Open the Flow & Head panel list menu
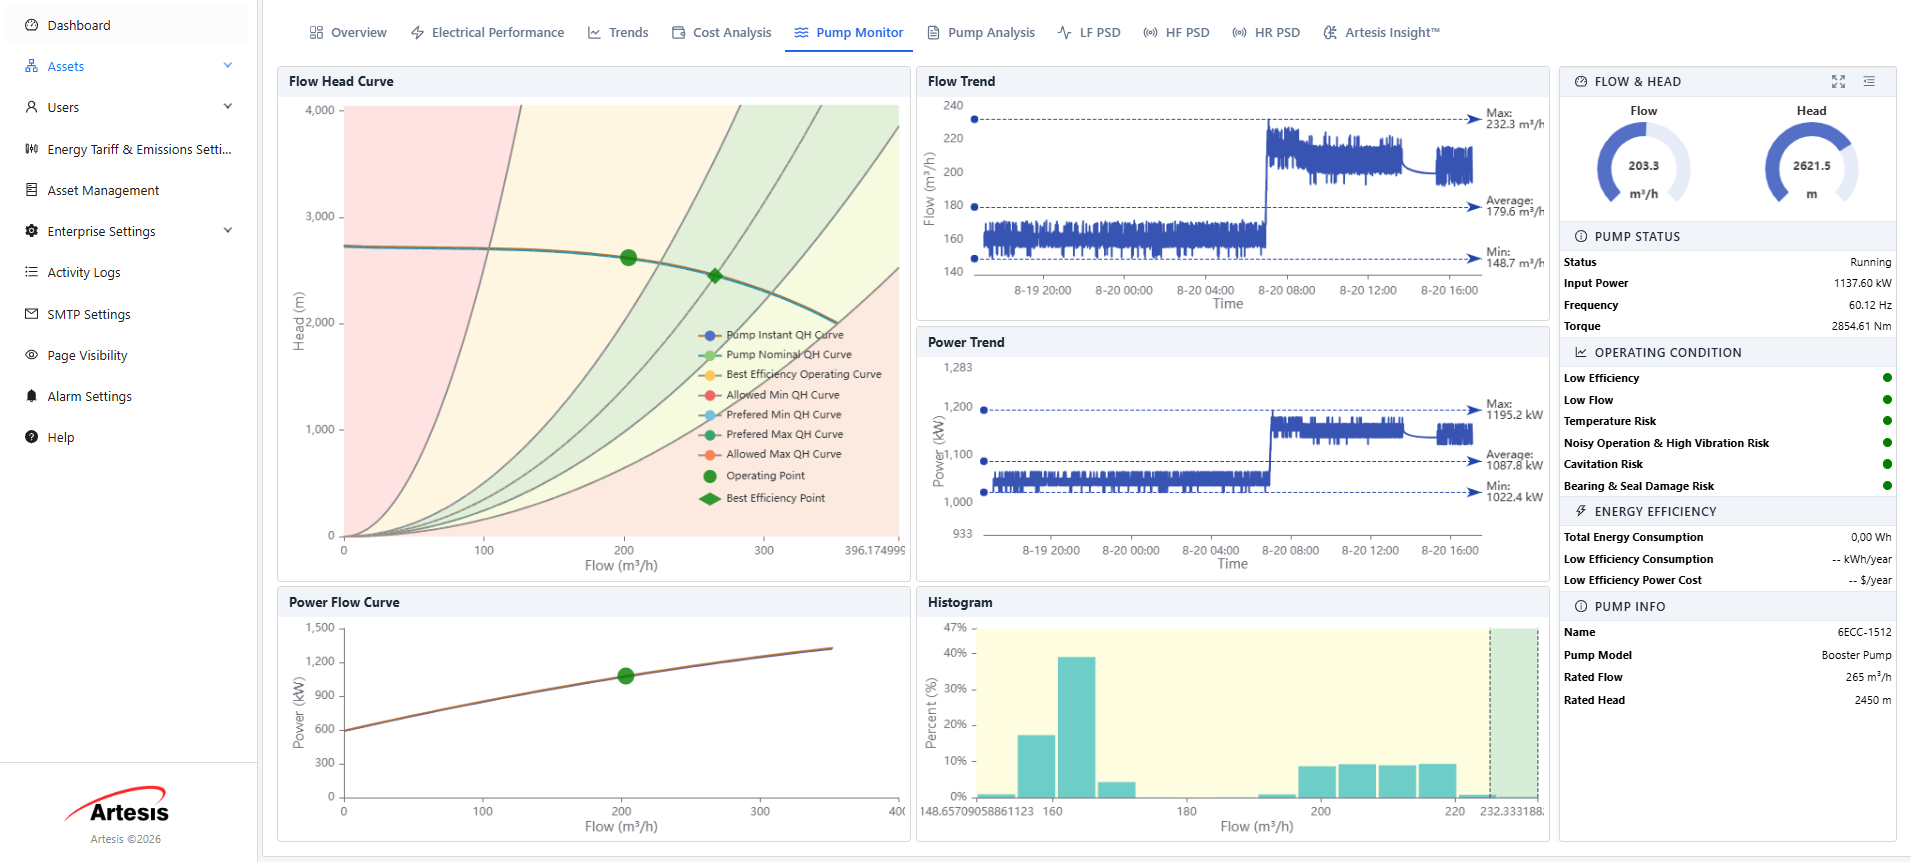 tap(1869, 81)
